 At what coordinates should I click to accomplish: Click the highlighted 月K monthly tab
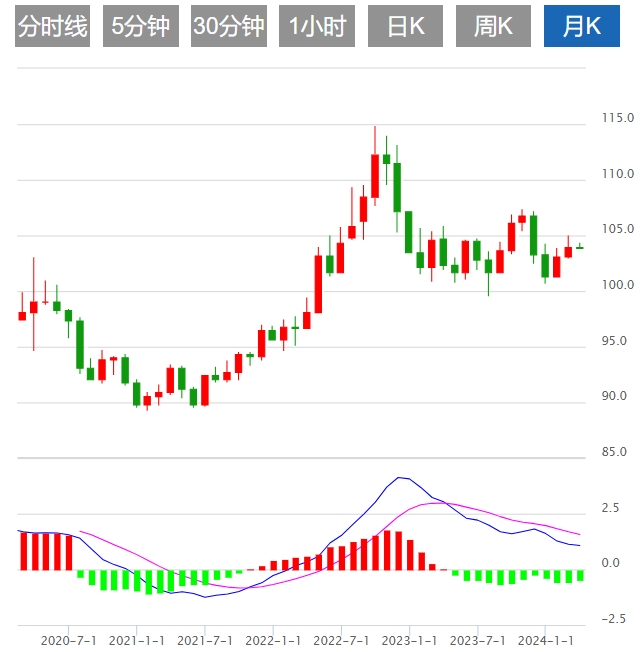click(581, 26)
